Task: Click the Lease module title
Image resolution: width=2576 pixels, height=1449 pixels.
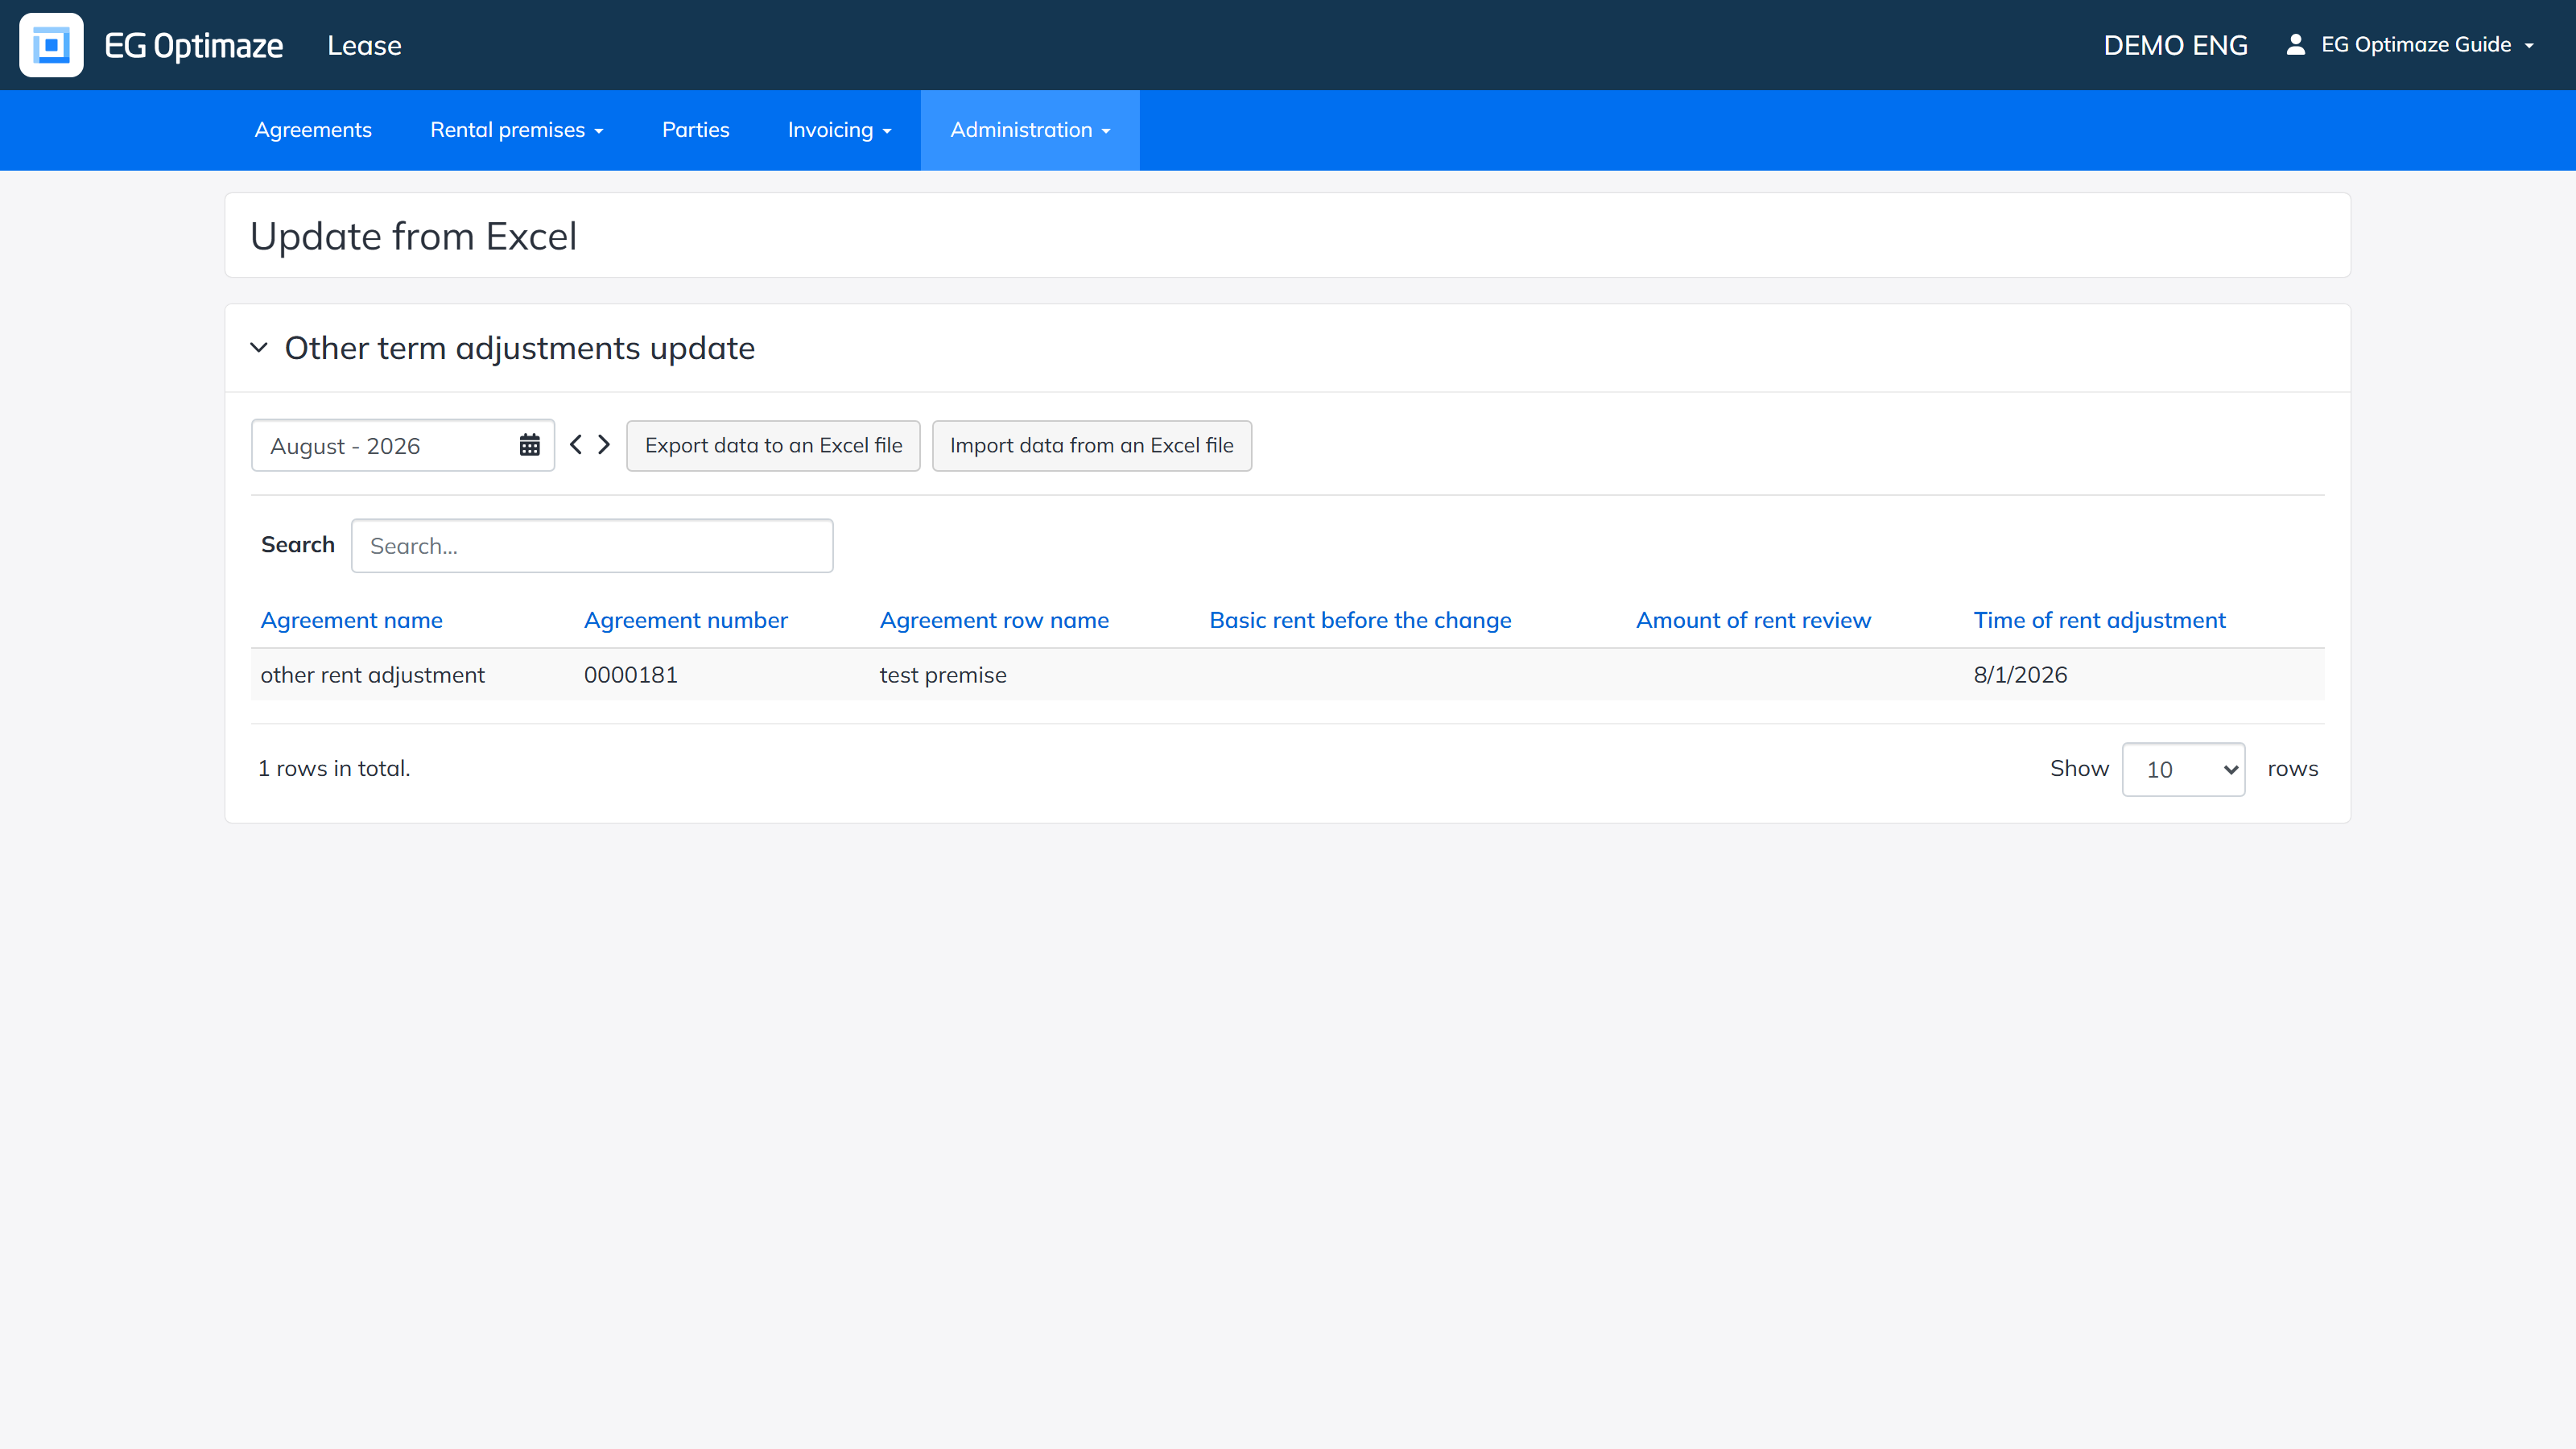Action: pos(364,46)
